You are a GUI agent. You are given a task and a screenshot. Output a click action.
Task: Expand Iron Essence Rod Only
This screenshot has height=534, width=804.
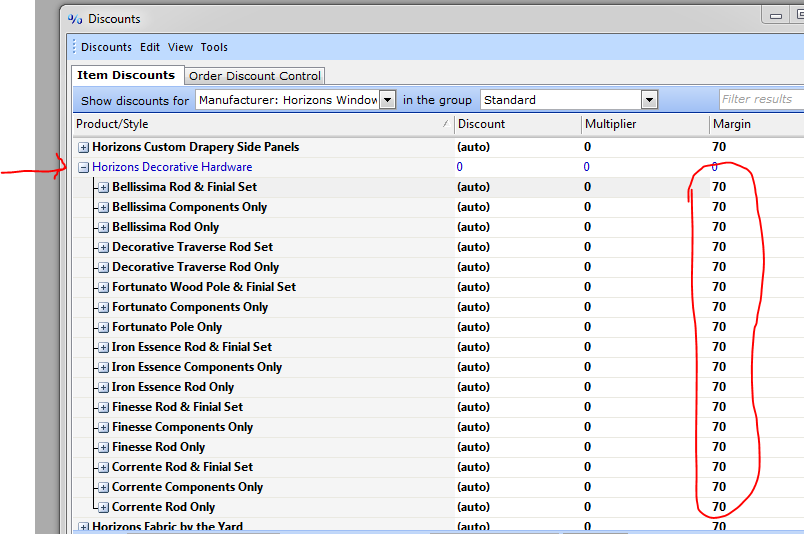pos(104,388)
